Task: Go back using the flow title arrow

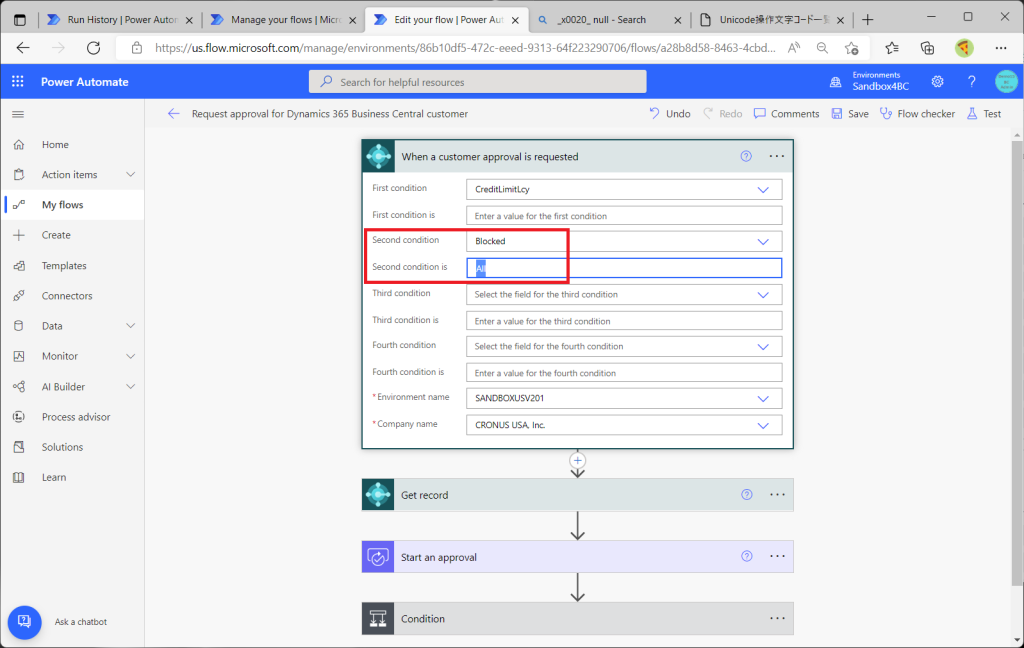Action: 173,114
